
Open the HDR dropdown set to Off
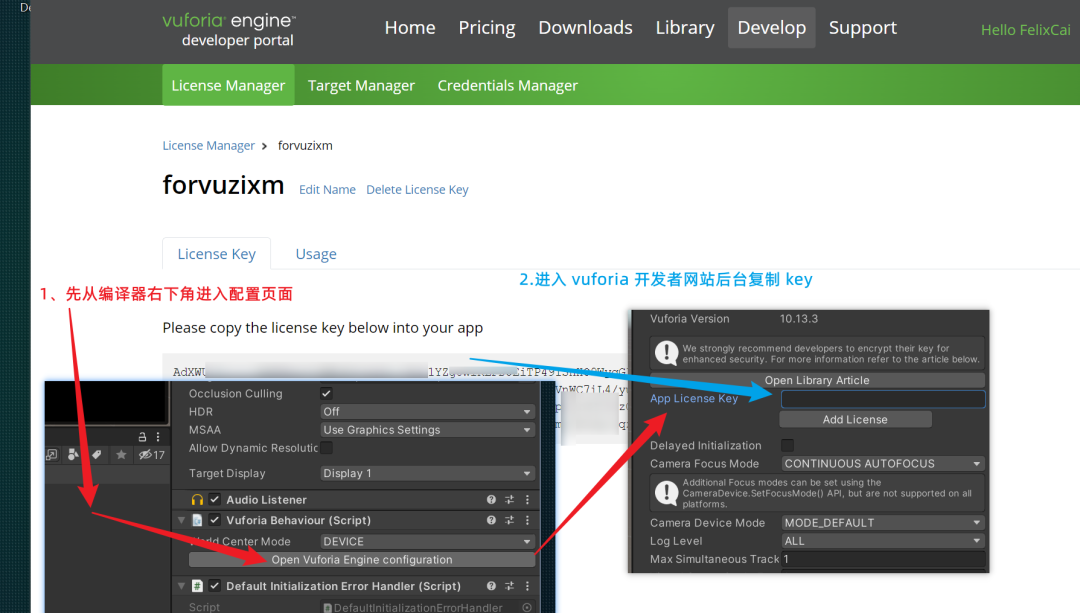pos(427,411)
